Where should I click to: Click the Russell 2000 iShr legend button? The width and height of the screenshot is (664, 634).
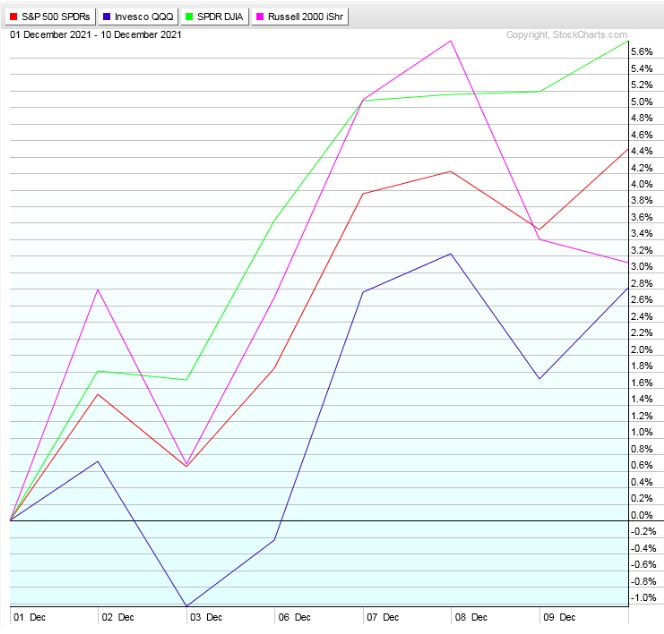tap(300, 17)
